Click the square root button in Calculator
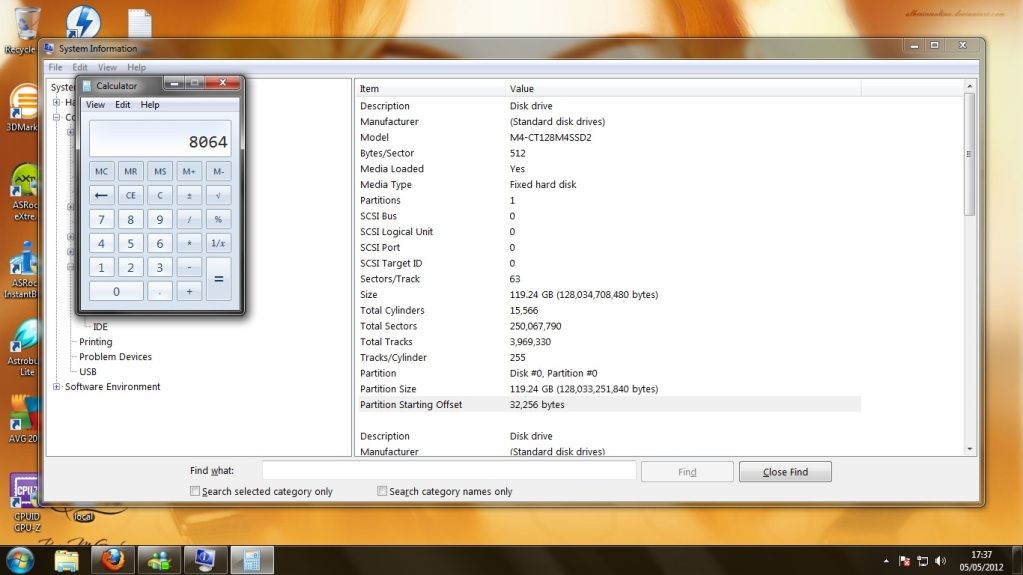 218,195
